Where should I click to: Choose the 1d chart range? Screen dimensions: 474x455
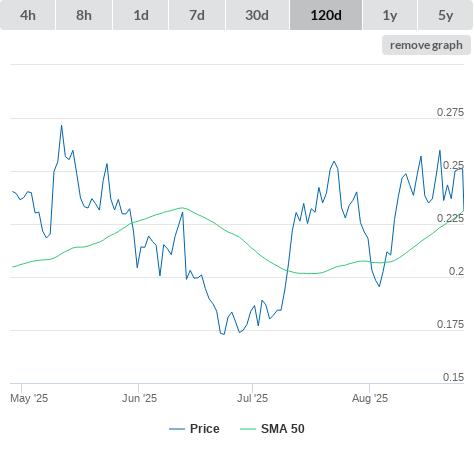coord(141,15)
